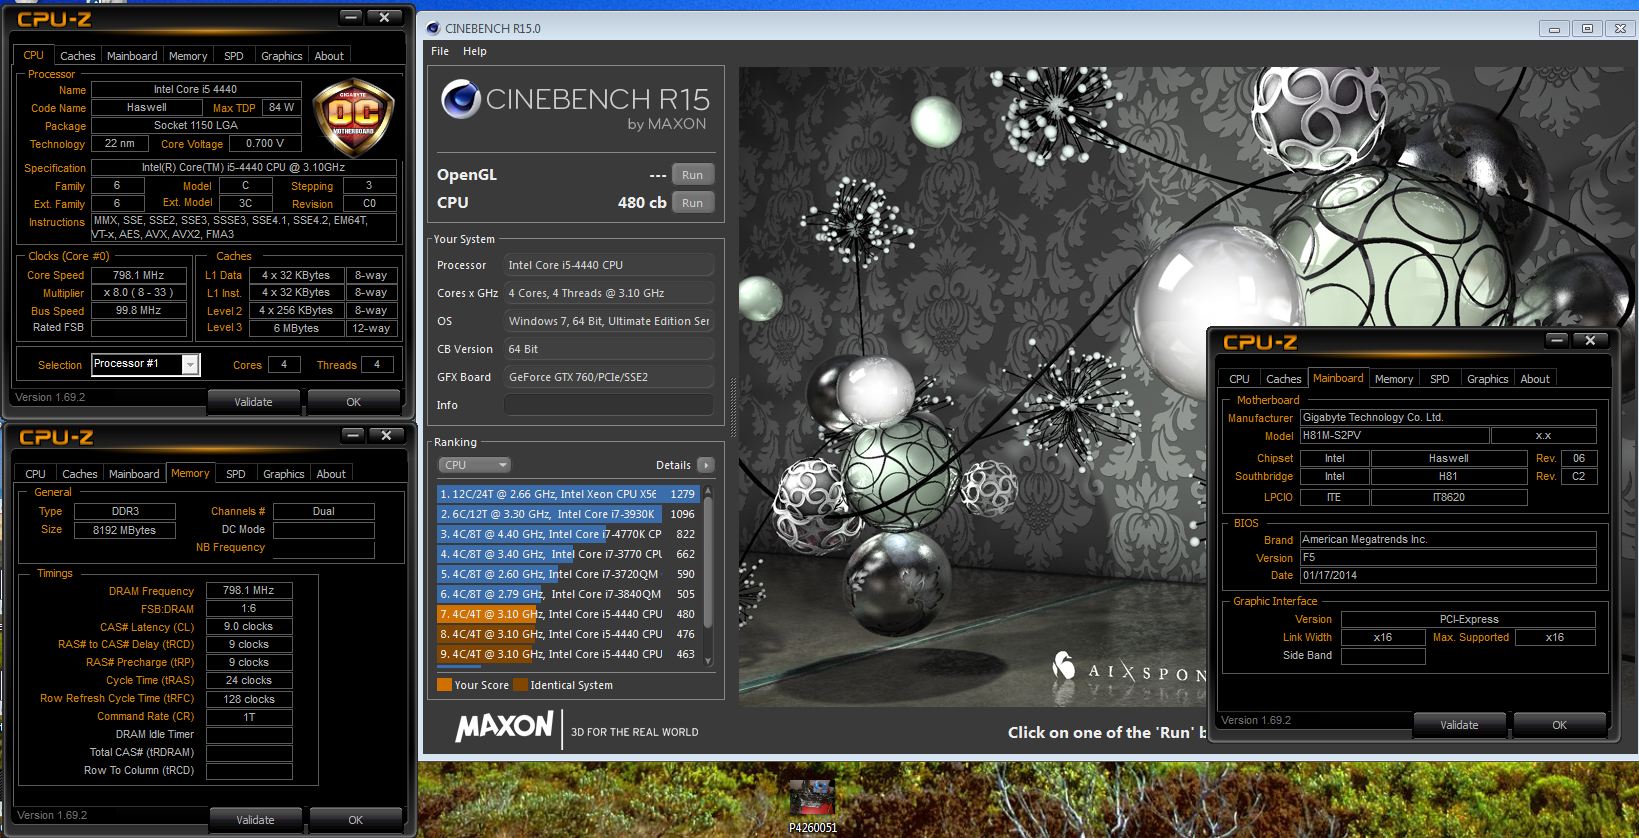Click Validate in the Mainboard CPU-Z window
This screenshot has width=1639, height=838.
click(1459, 725)
